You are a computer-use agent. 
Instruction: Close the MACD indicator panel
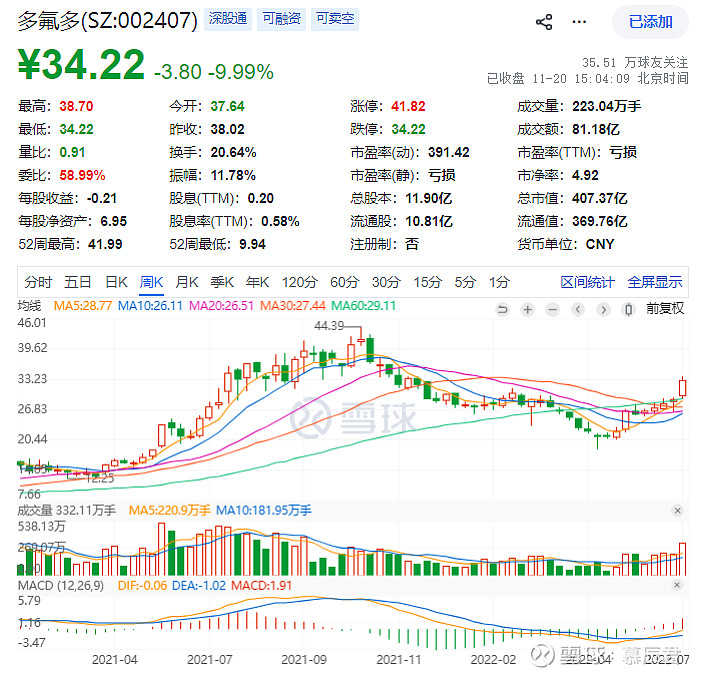click(x=677, y=585)
